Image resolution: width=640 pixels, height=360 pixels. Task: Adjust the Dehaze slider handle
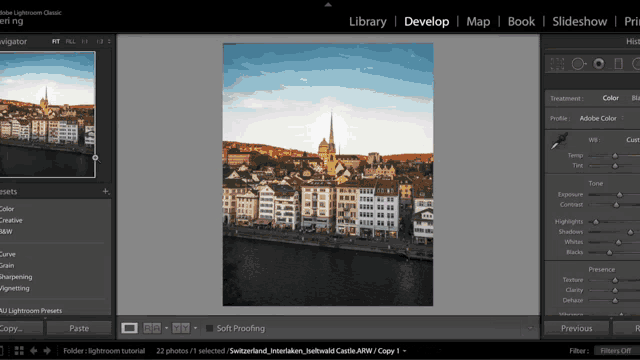pos(615,301)
